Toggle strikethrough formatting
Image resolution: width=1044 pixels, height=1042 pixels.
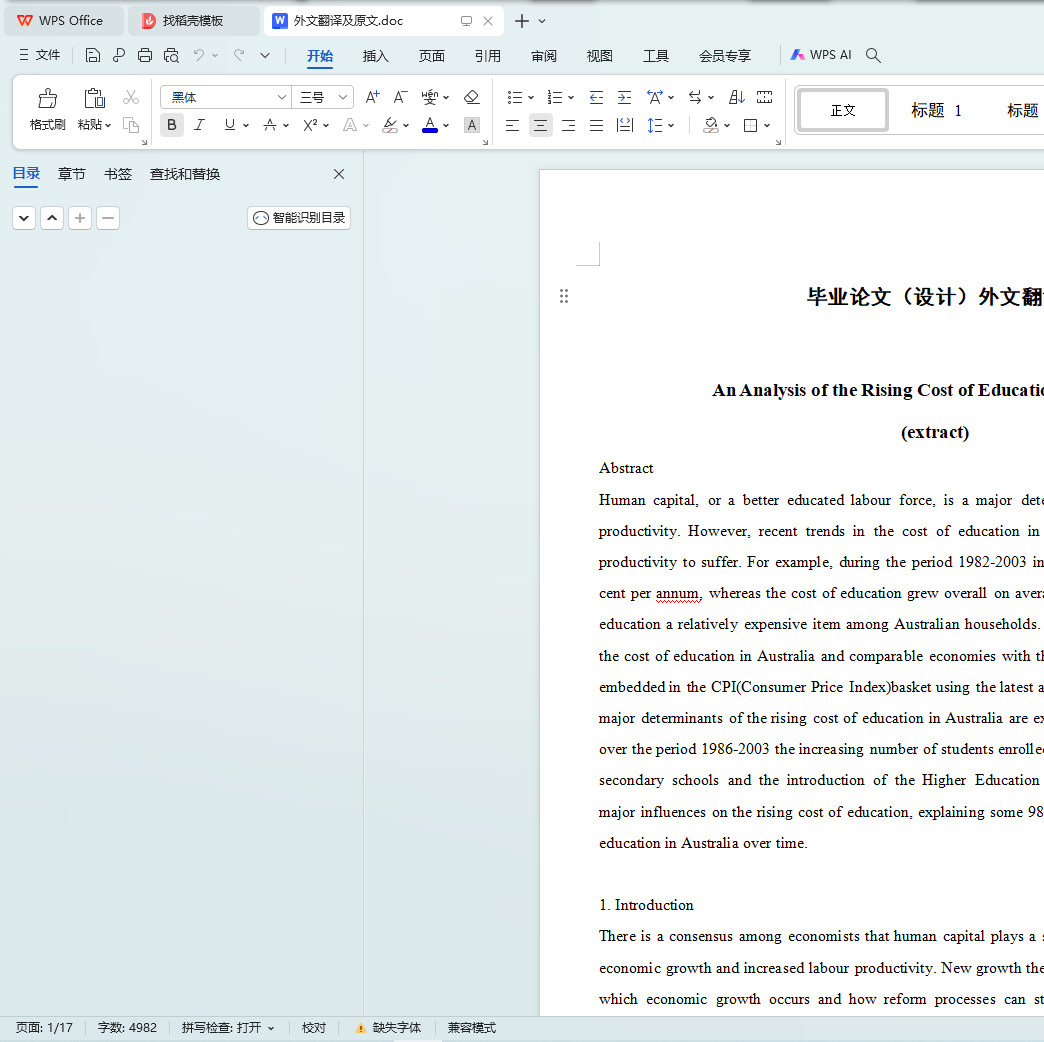(270, 125)
